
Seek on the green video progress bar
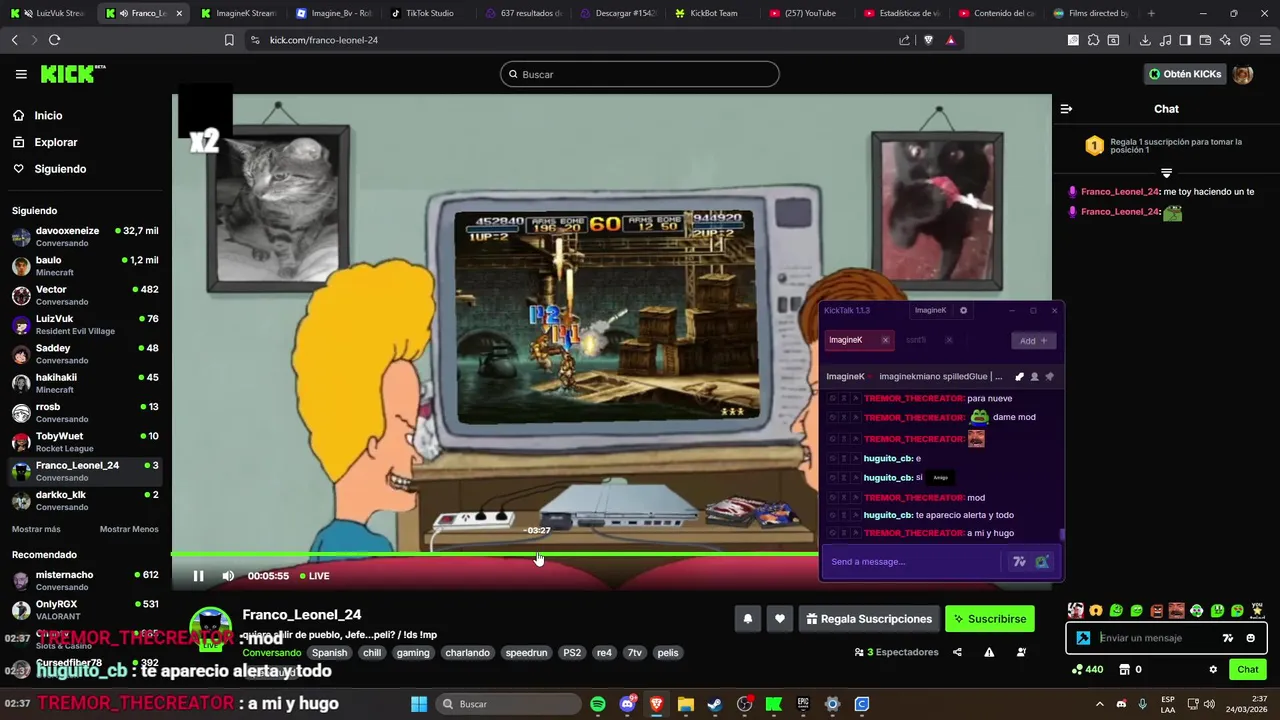coord(495,554)
